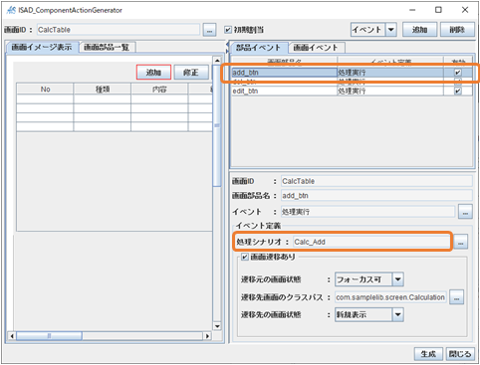Click the vertical scrollbar thumb of the left panel
Screen dimensions: 480x365
[217, 125]
